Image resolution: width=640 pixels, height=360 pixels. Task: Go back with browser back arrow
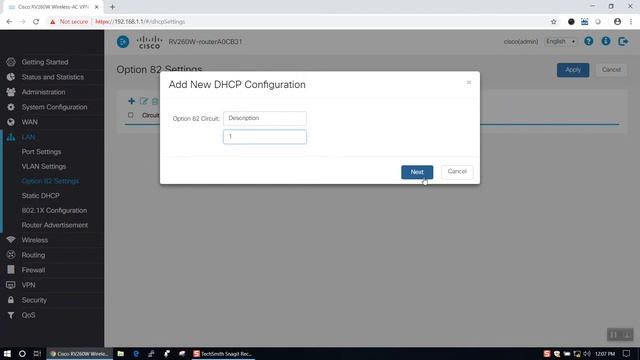[9, 22]
